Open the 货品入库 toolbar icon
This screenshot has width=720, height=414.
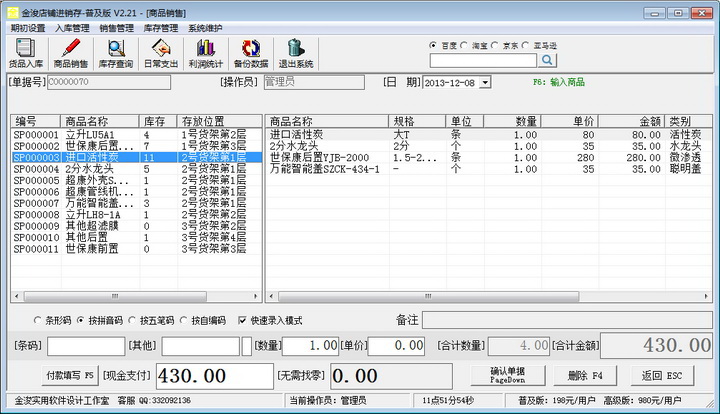click(26, 54)
